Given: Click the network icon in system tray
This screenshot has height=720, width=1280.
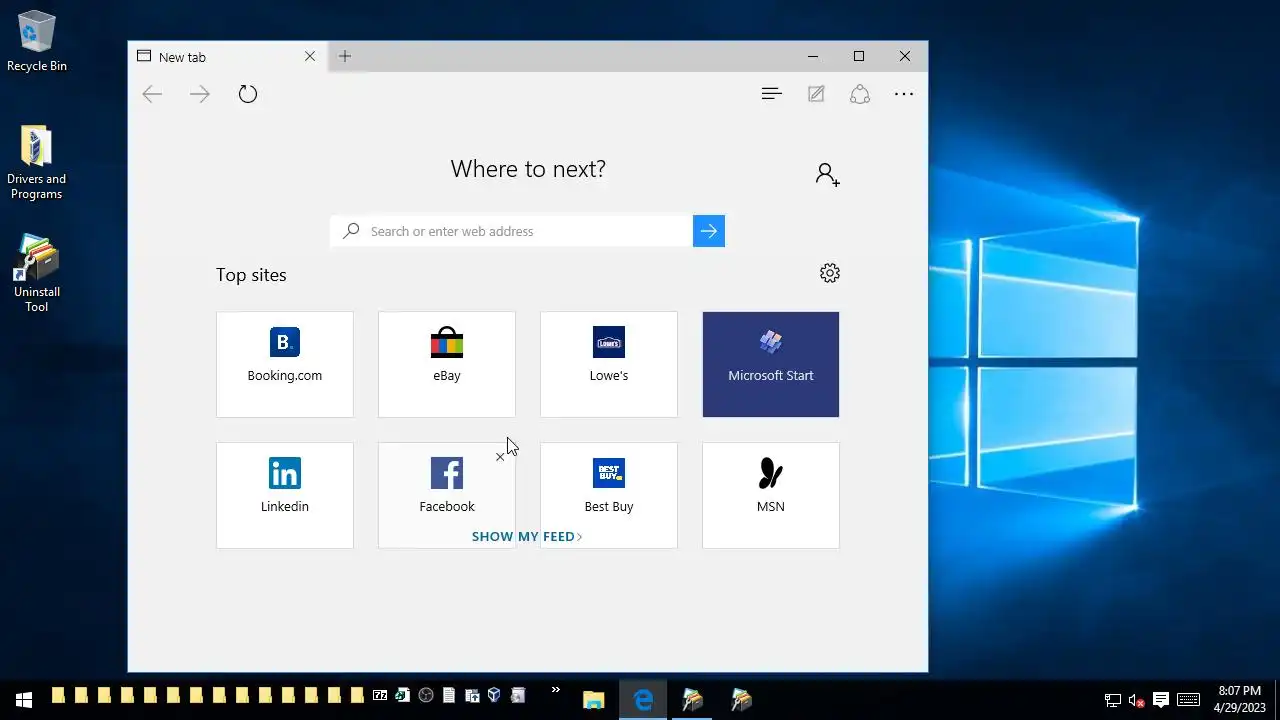Looking at the screenshot, I should tap(1112, 700).
